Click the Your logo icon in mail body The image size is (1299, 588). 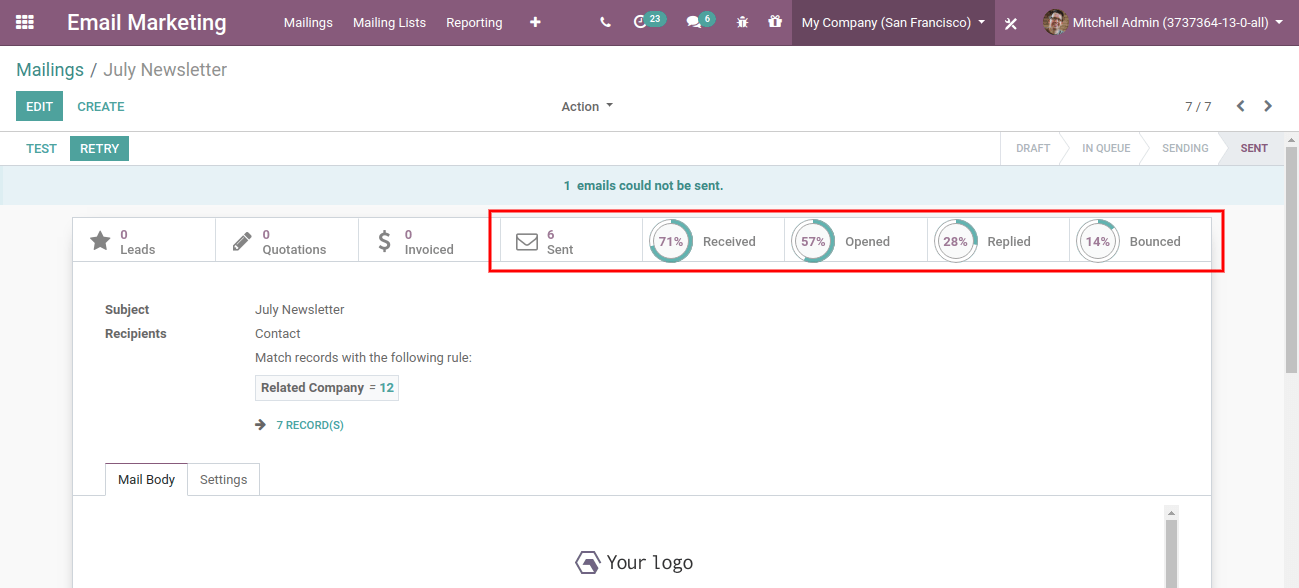[588, 562]
